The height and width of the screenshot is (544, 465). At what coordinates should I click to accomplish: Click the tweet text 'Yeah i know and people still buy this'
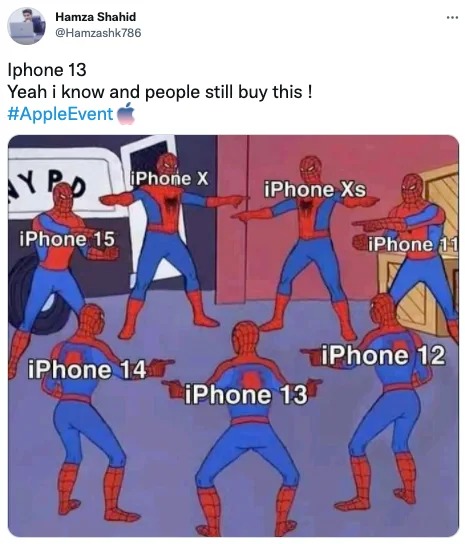click(x=155, y=92)
